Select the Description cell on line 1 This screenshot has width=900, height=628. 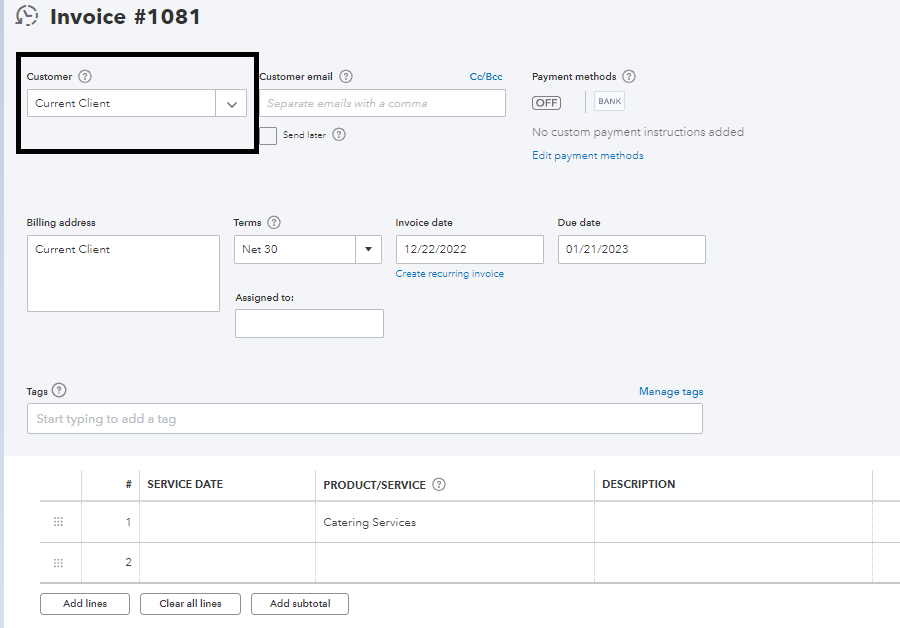pyautogui.click(x=734, y=522)
